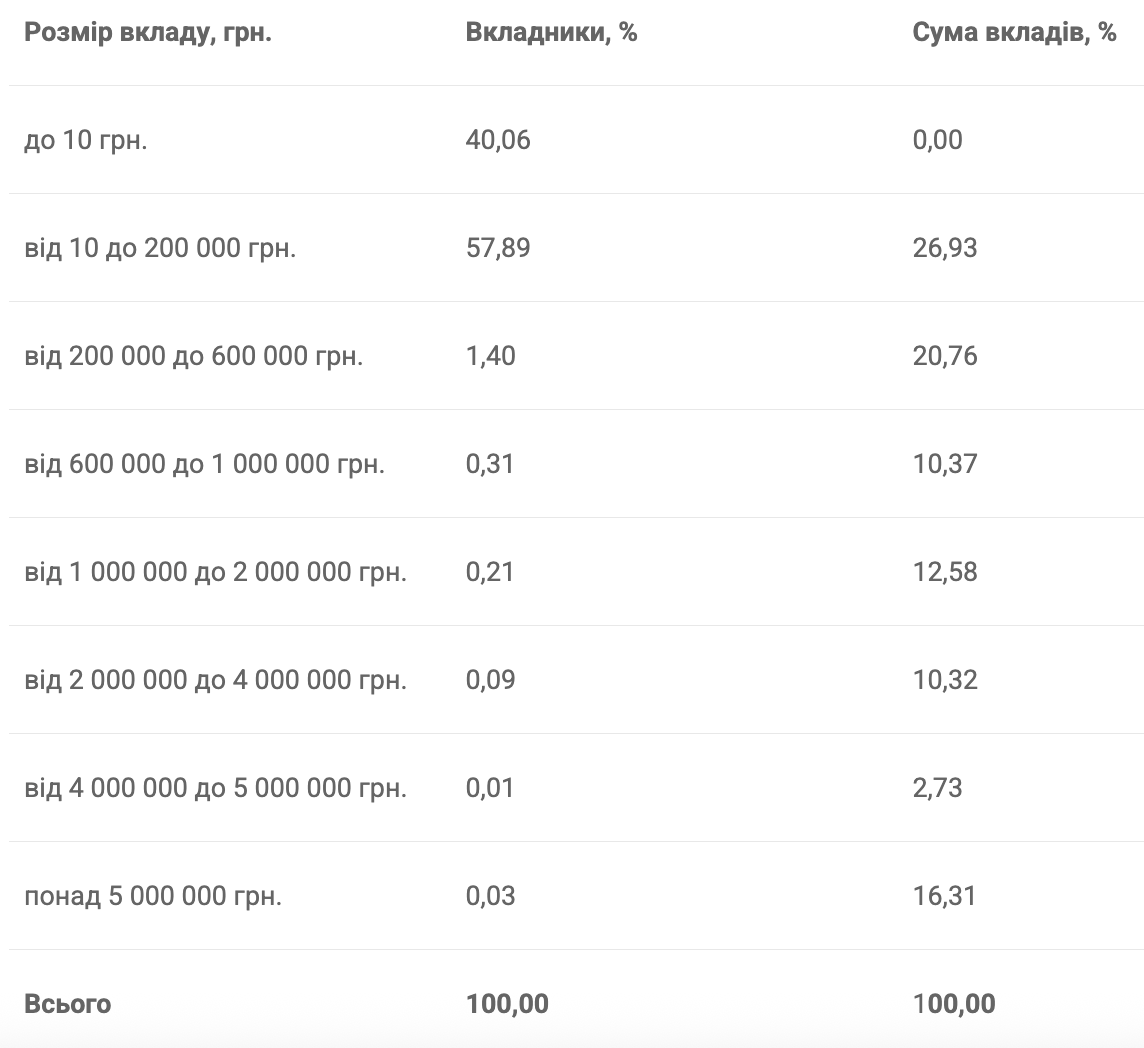Click the 12,58 deposit sum value
The height and width of the screenshot is (1048, 1144).
[945, 572]
